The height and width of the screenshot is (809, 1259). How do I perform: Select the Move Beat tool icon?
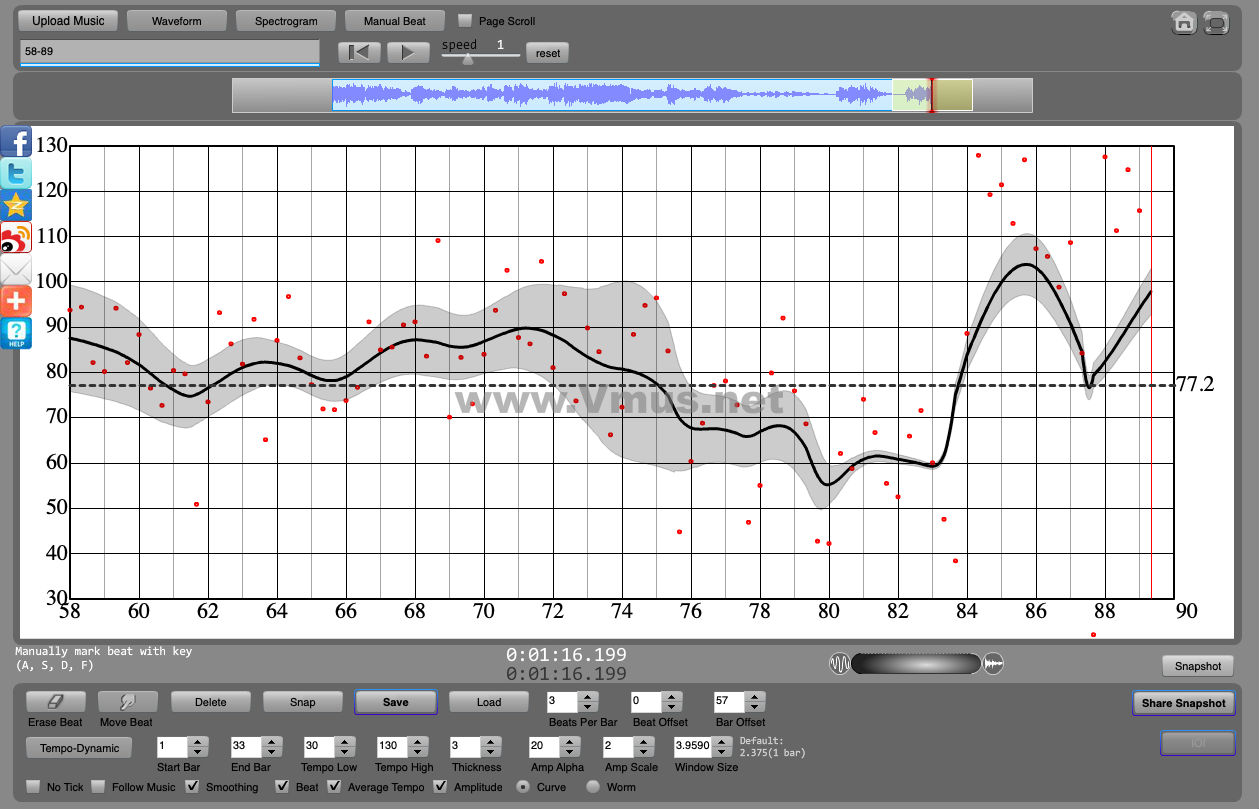click(126, 702)
